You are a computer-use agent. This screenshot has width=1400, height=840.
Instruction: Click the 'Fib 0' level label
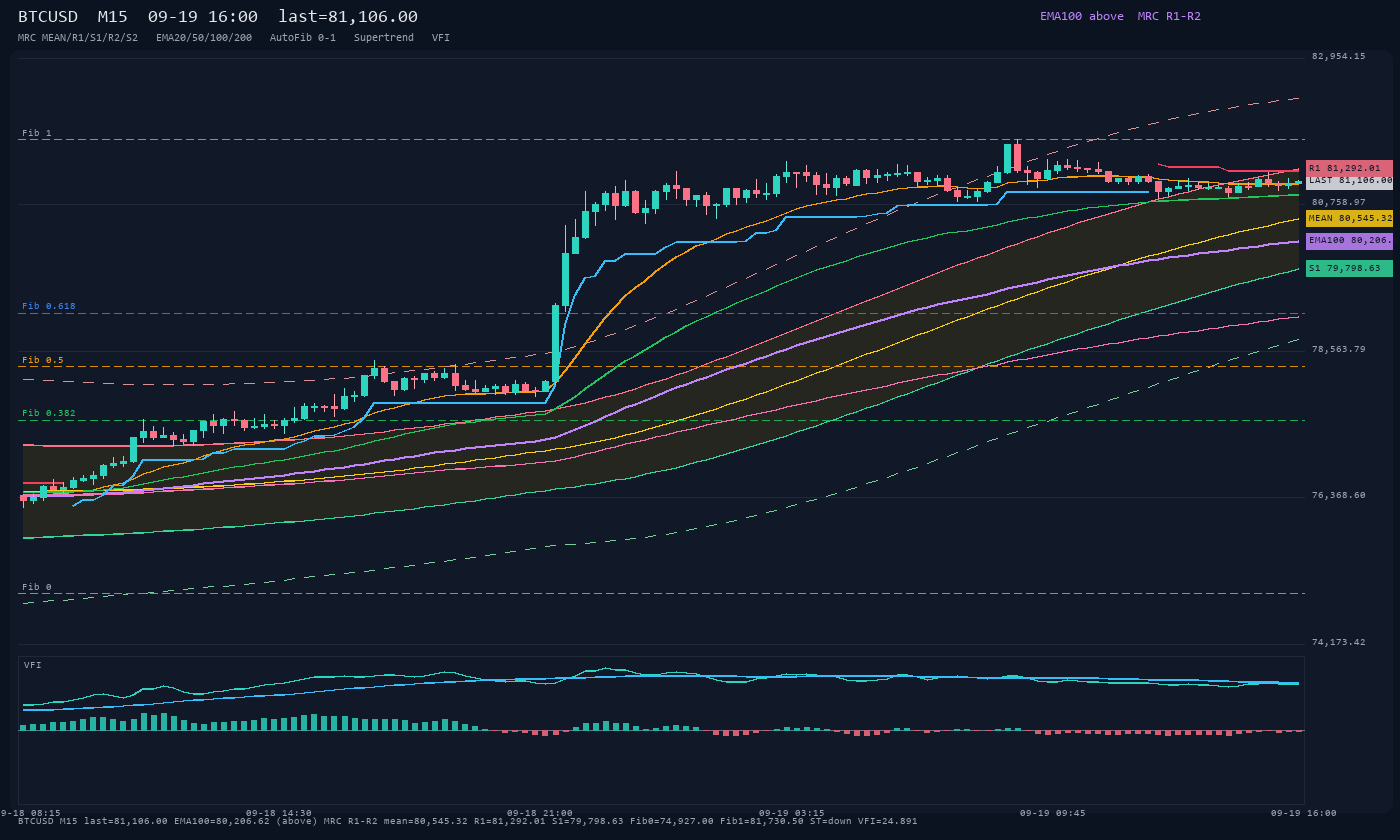pyautogui.click(x=37, y=587)
